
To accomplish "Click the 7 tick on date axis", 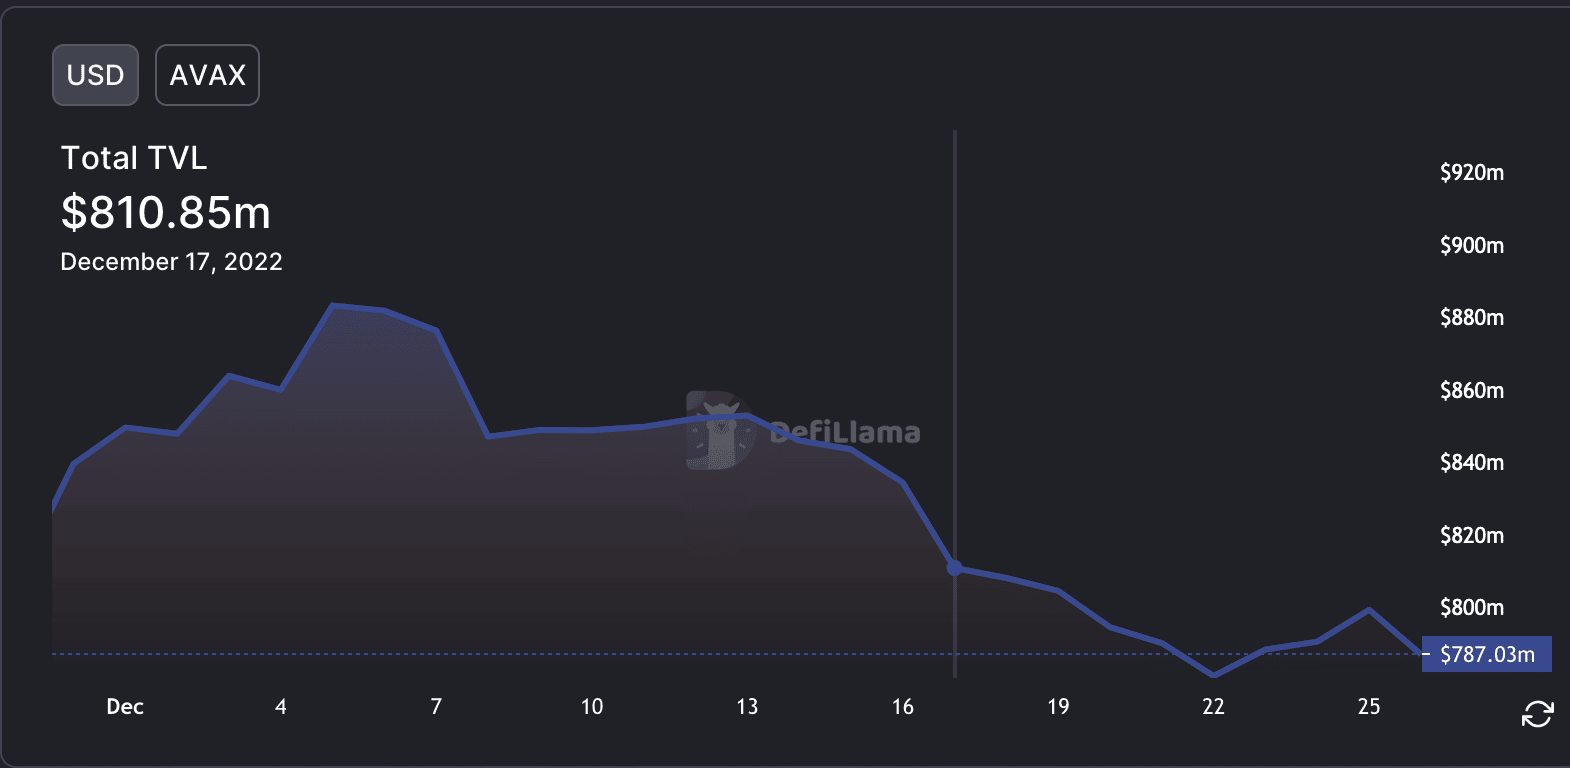I will [436, 706].
